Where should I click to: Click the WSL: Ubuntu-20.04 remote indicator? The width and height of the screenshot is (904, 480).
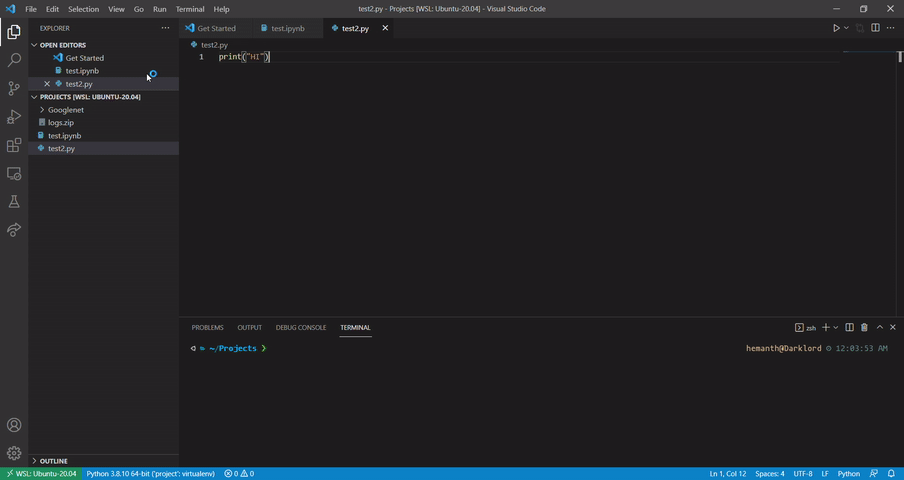pyautogui.click(x=41, y=474)
